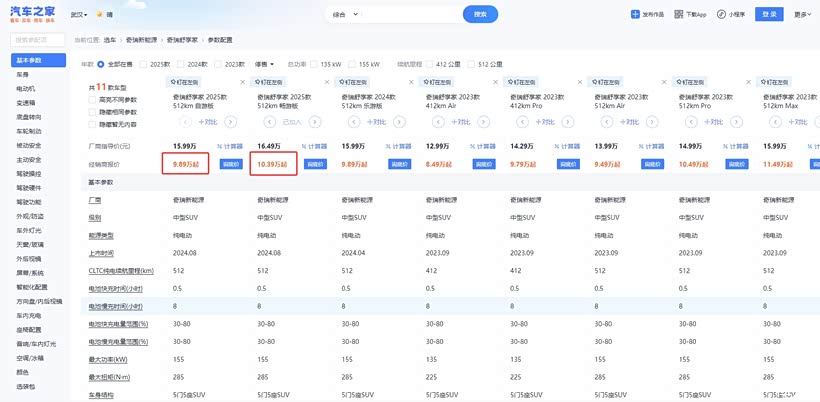Move the 2025款 512km 自游版 column right
The width and height of the screenshot is (820, 402).
click(230, 122)
